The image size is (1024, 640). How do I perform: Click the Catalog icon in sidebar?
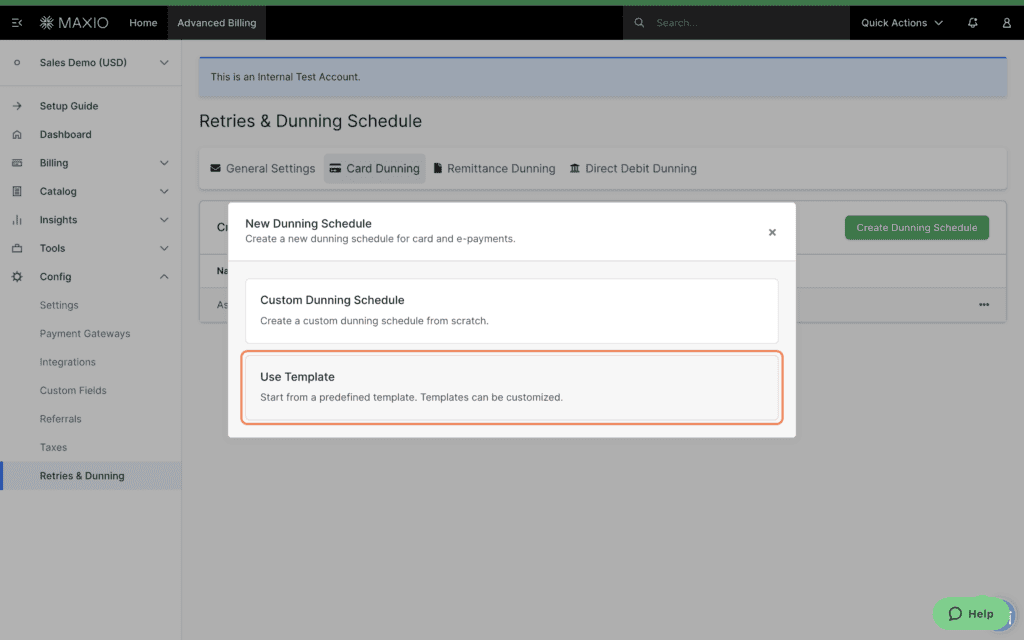(x=17, y=191)
